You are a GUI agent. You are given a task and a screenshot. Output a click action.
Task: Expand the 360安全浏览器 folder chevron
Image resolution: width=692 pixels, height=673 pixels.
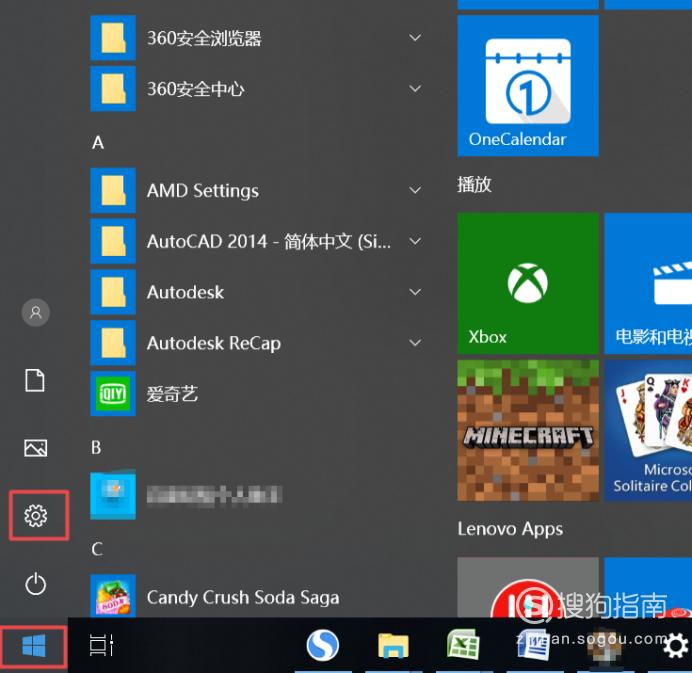pyautogui.click(x=415, y=38)
